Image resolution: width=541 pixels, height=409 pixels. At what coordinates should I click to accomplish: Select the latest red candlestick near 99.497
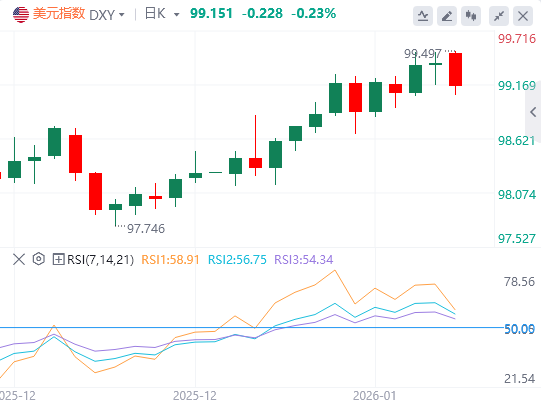click(455, 69)
